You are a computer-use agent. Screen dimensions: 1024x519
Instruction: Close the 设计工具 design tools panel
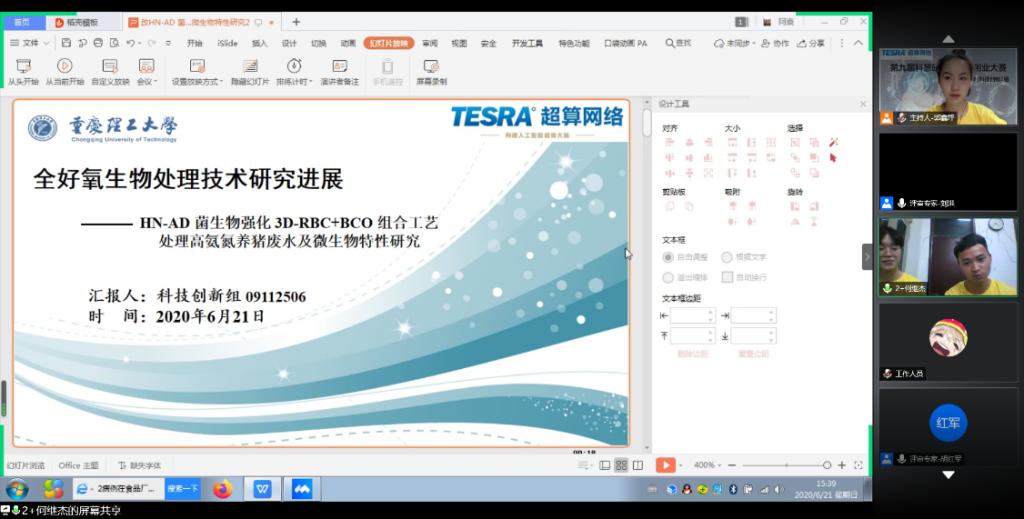click(863, 104)
